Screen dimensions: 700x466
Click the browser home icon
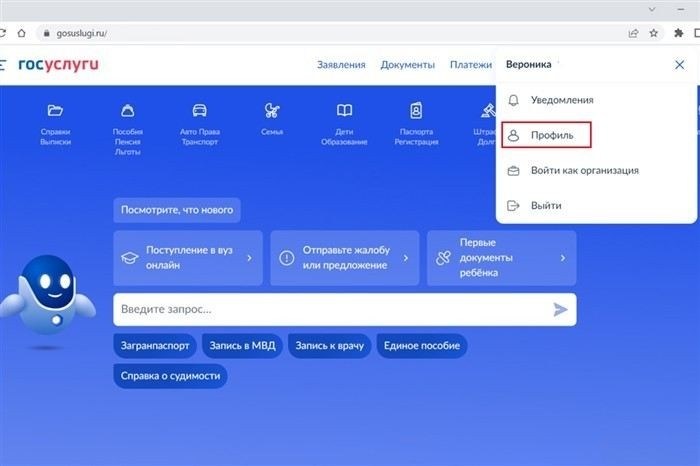[21, 33]
